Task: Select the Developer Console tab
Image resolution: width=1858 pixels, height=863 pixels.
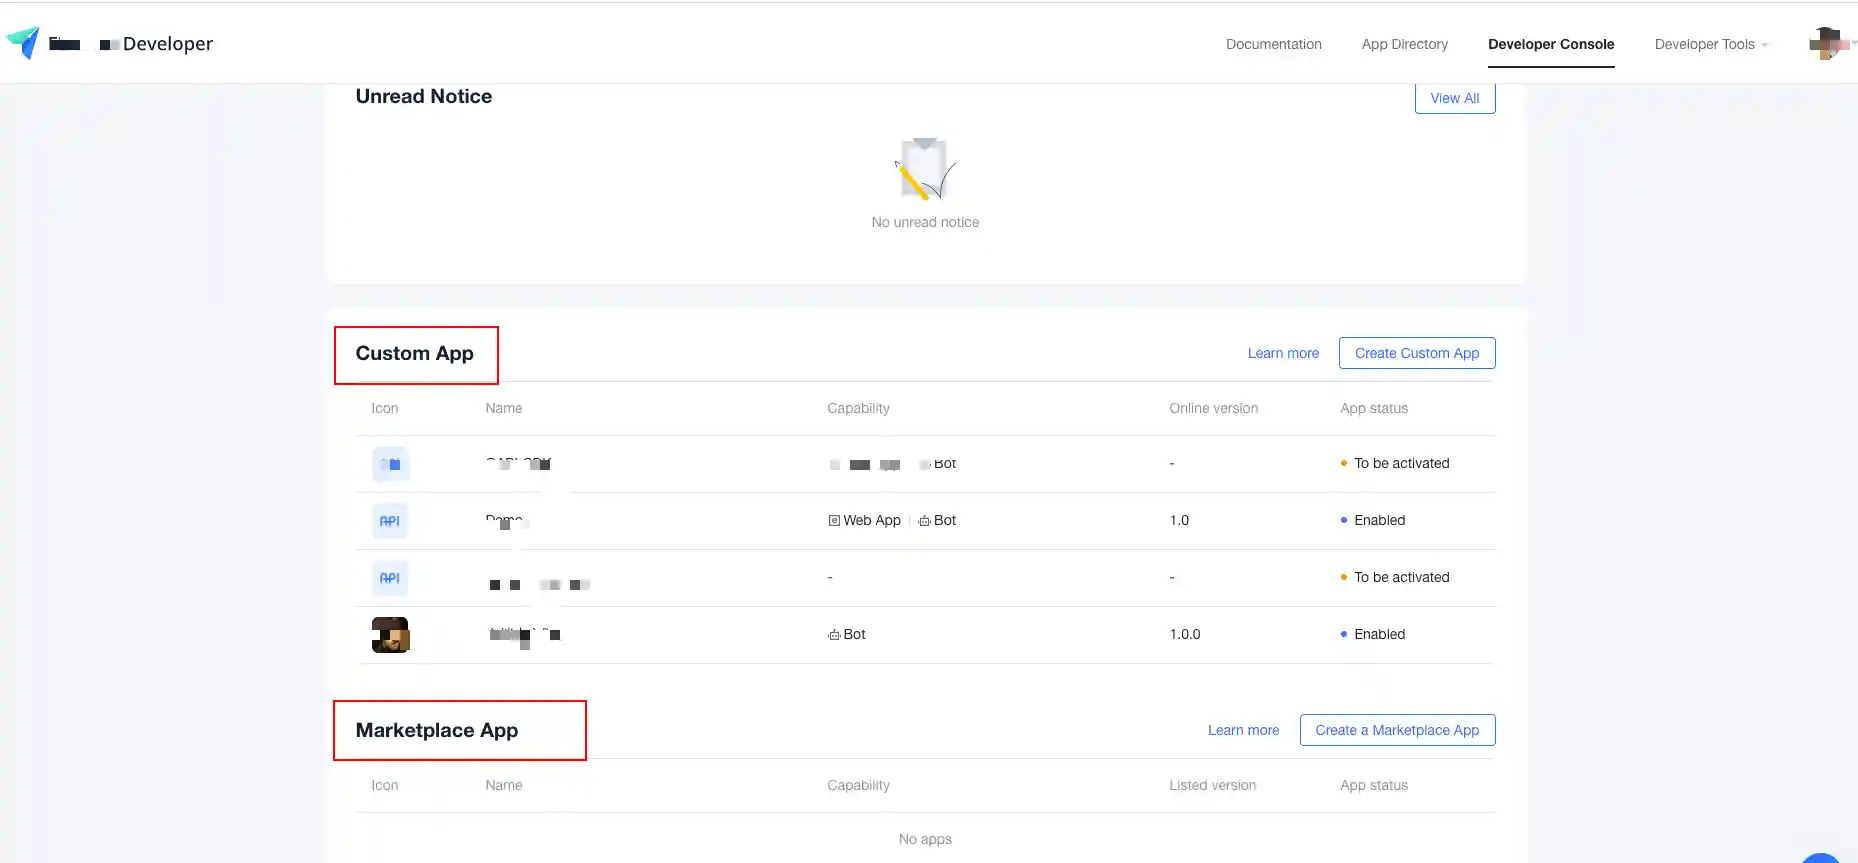Action: click(1551, 44)
